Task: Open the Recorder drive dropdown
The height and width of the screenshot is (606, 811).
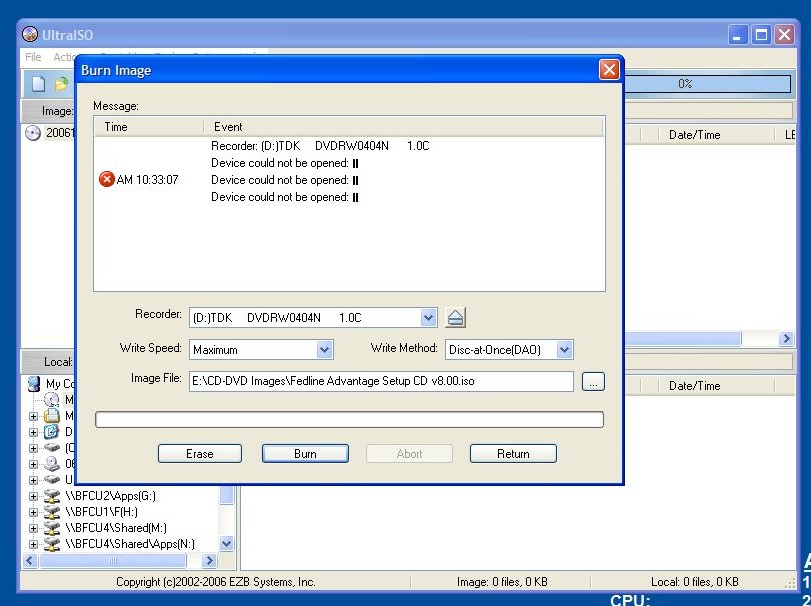Action: pos(428,317)
